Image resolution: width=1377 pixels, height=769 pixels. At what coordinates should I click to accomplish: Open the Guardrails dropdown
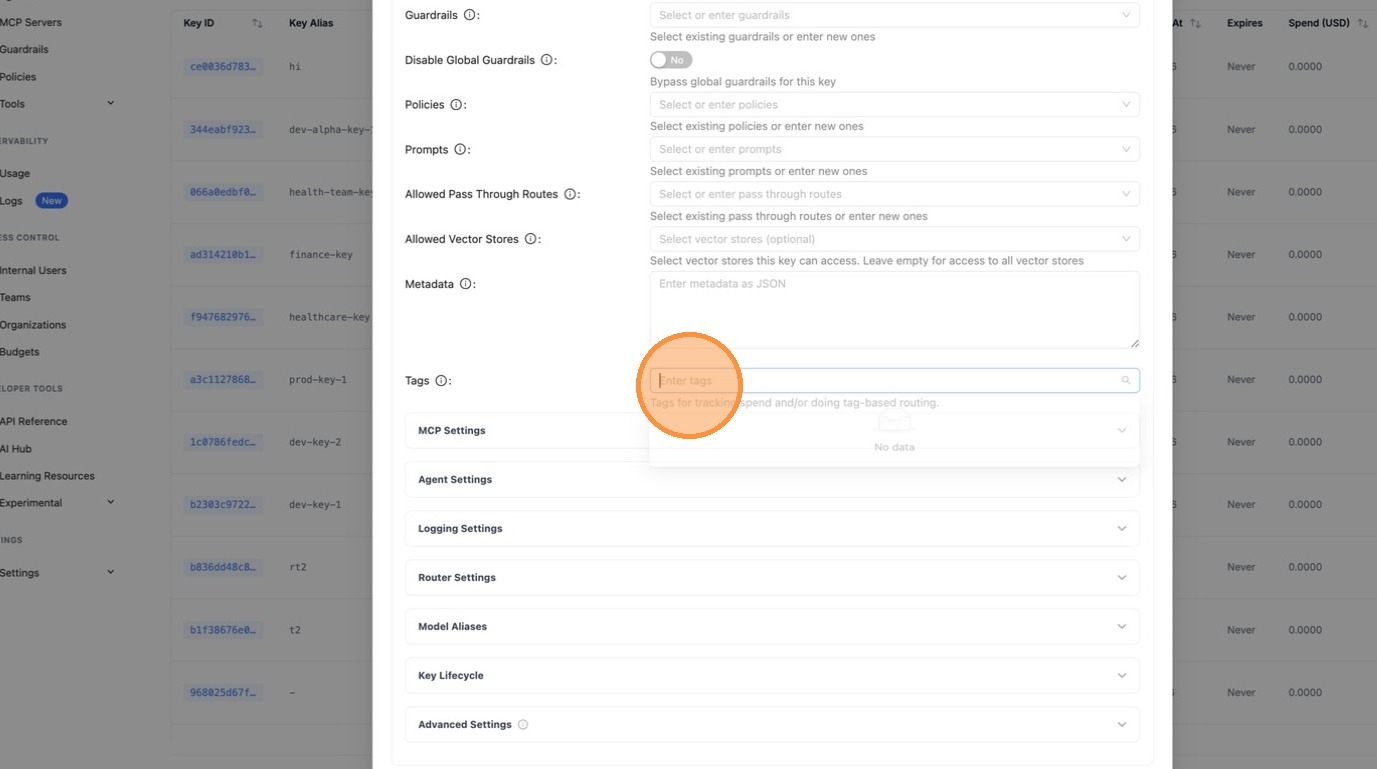[895, 15]
